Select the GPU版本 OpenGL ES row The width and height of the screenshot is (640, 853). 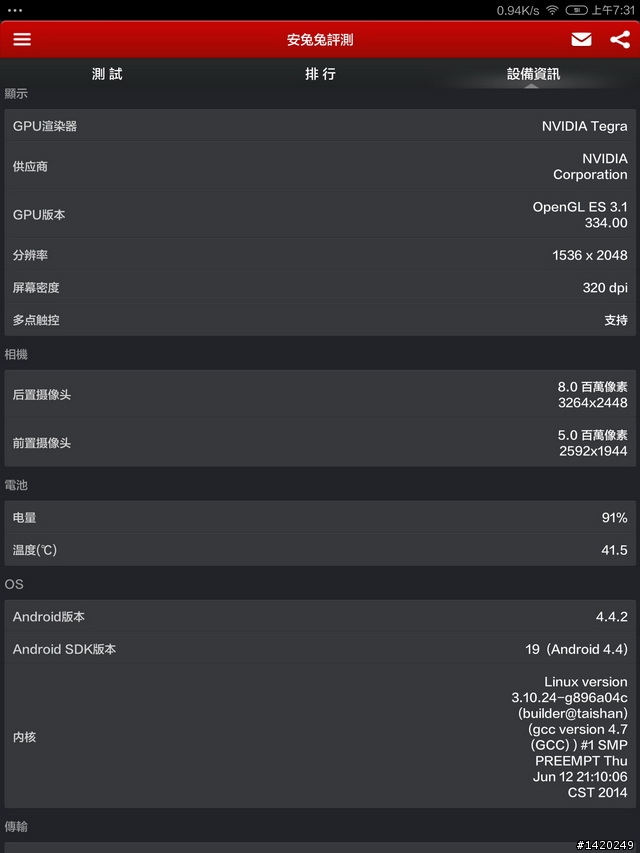(x=320, y=214)
